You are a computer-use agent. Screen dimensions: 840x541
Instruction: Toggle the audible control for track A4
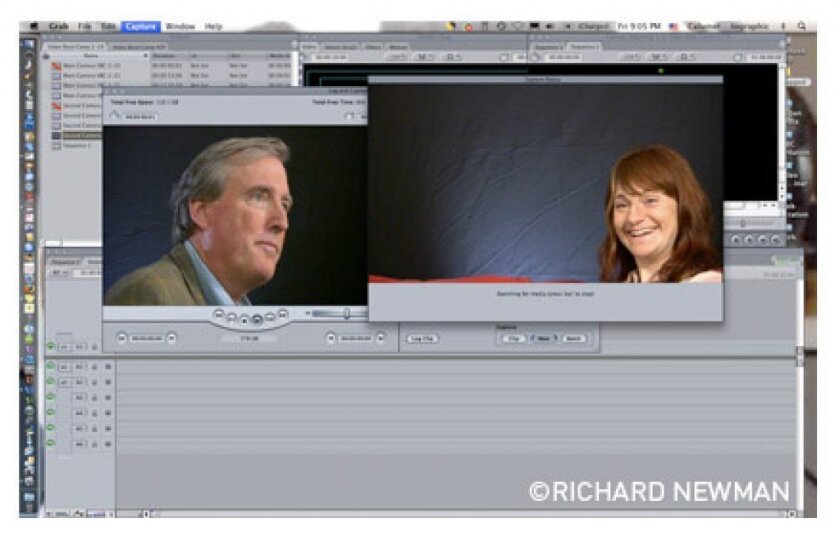point(51,413)
